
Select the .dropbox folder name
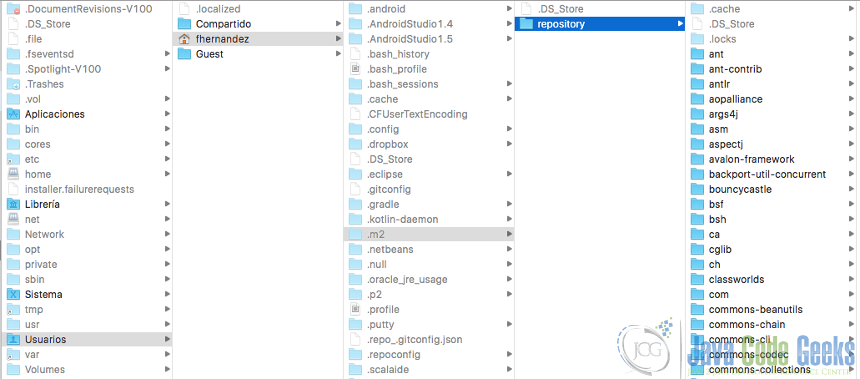[387, 144]
